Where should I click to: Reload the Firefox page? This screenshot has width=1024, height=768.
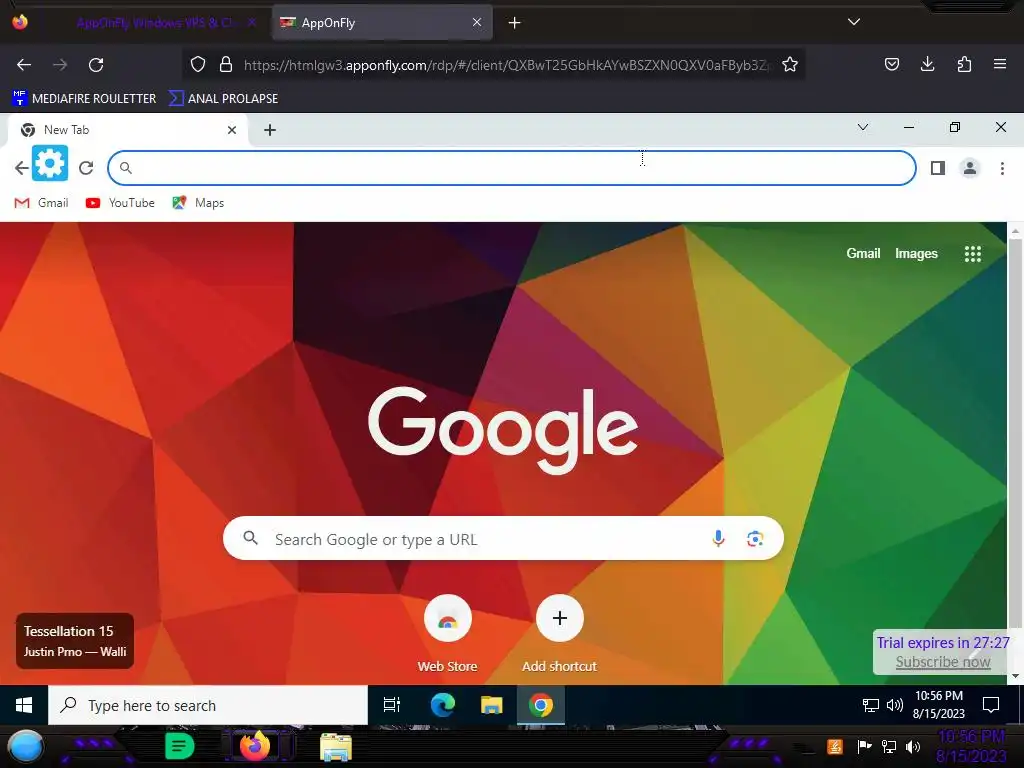[96, 65]
